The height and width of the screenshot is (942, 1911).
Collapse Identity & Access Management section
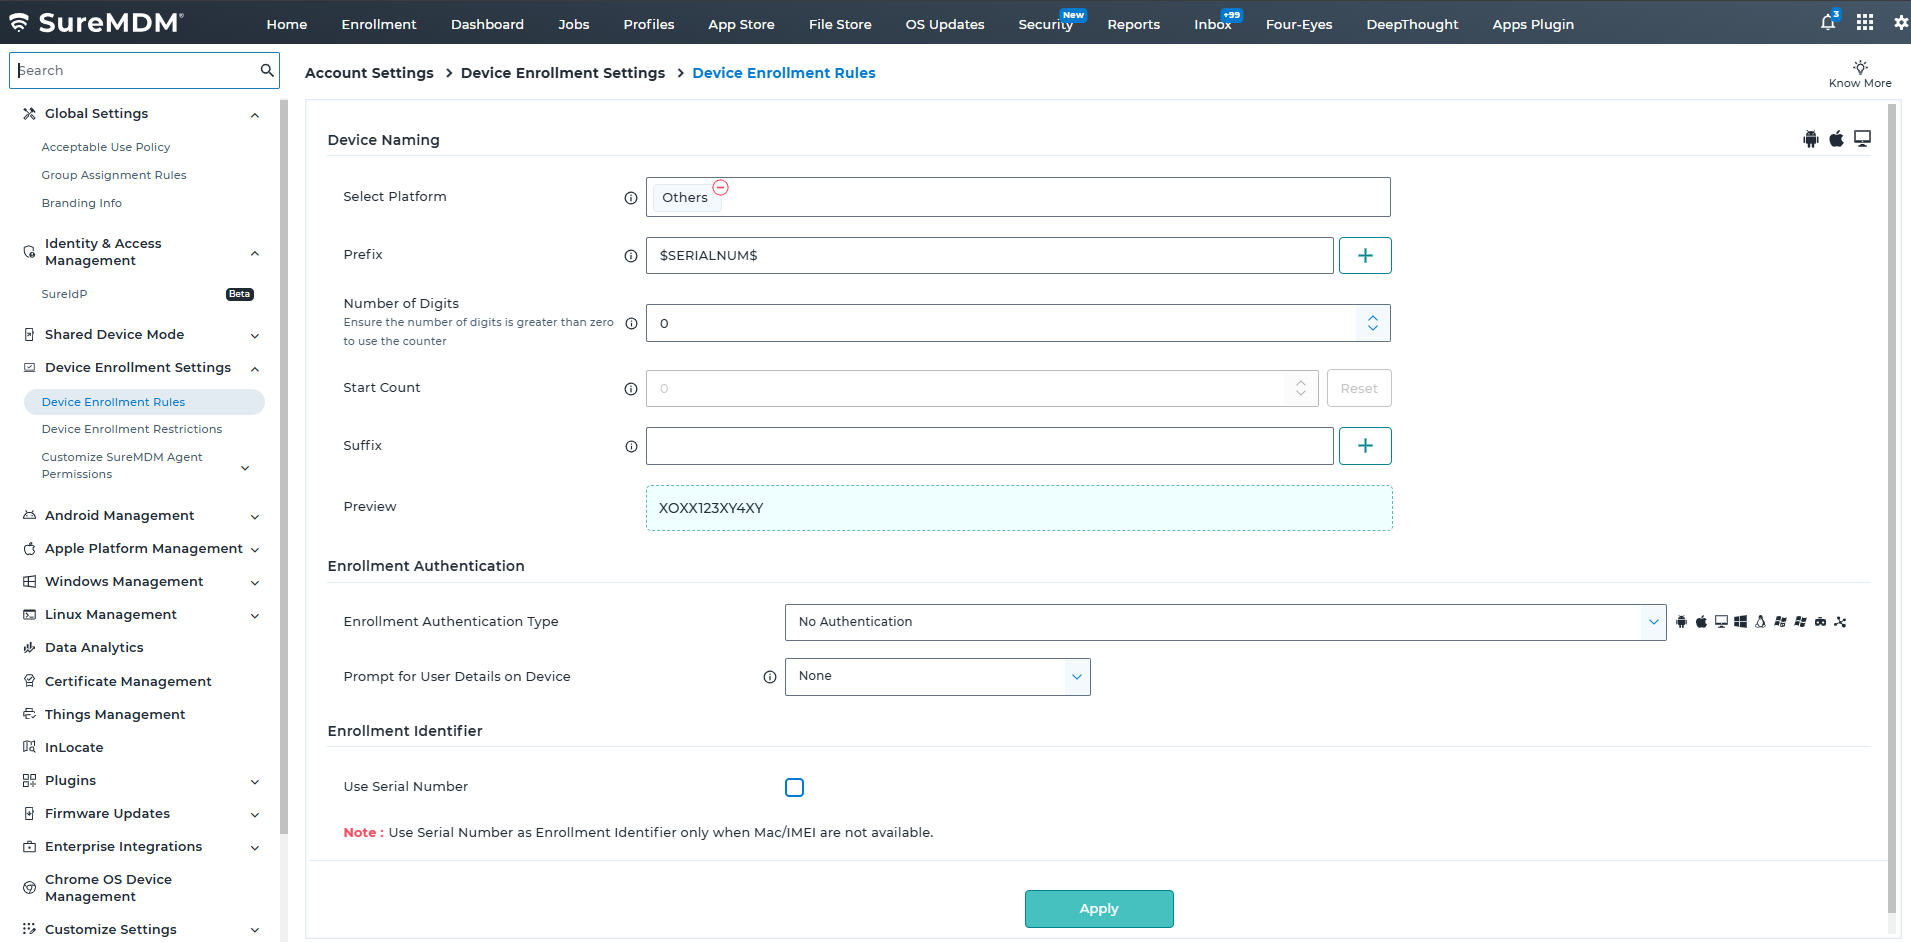click(255, 253)
